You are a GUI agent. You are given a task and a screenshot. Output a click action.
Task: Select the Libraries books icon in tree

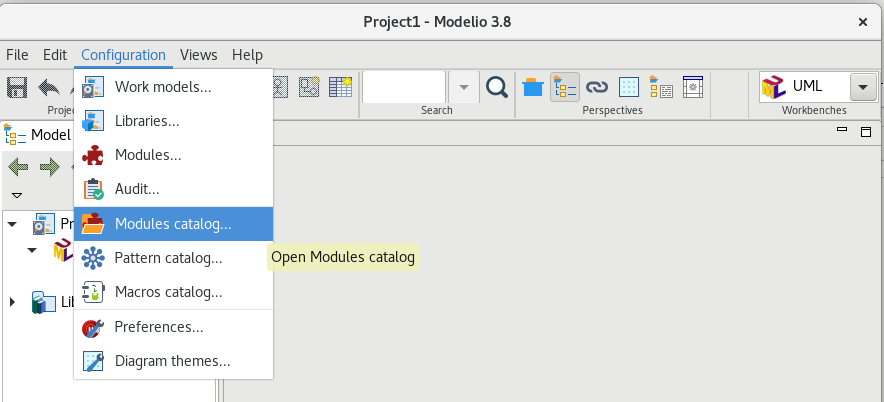44,302
